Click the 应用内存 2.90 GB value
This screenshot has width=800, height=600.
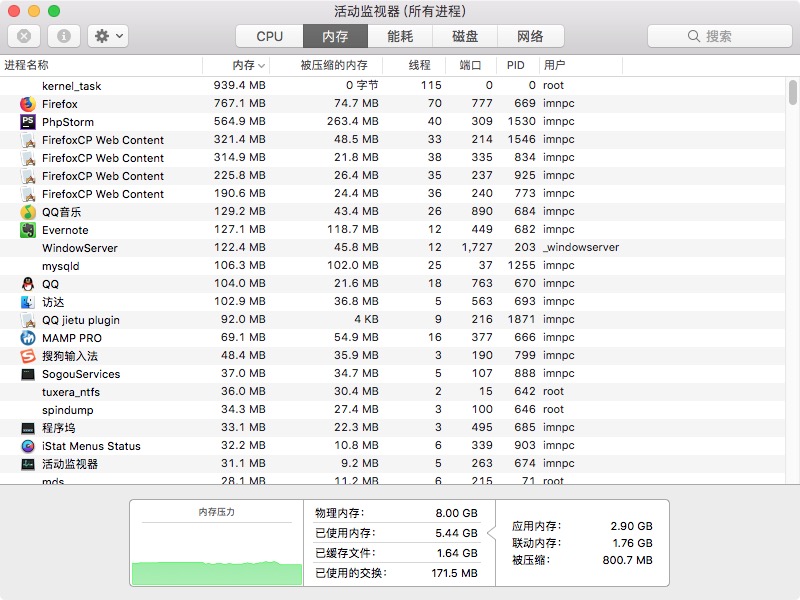pyautogui.click(x=632, y=526)
